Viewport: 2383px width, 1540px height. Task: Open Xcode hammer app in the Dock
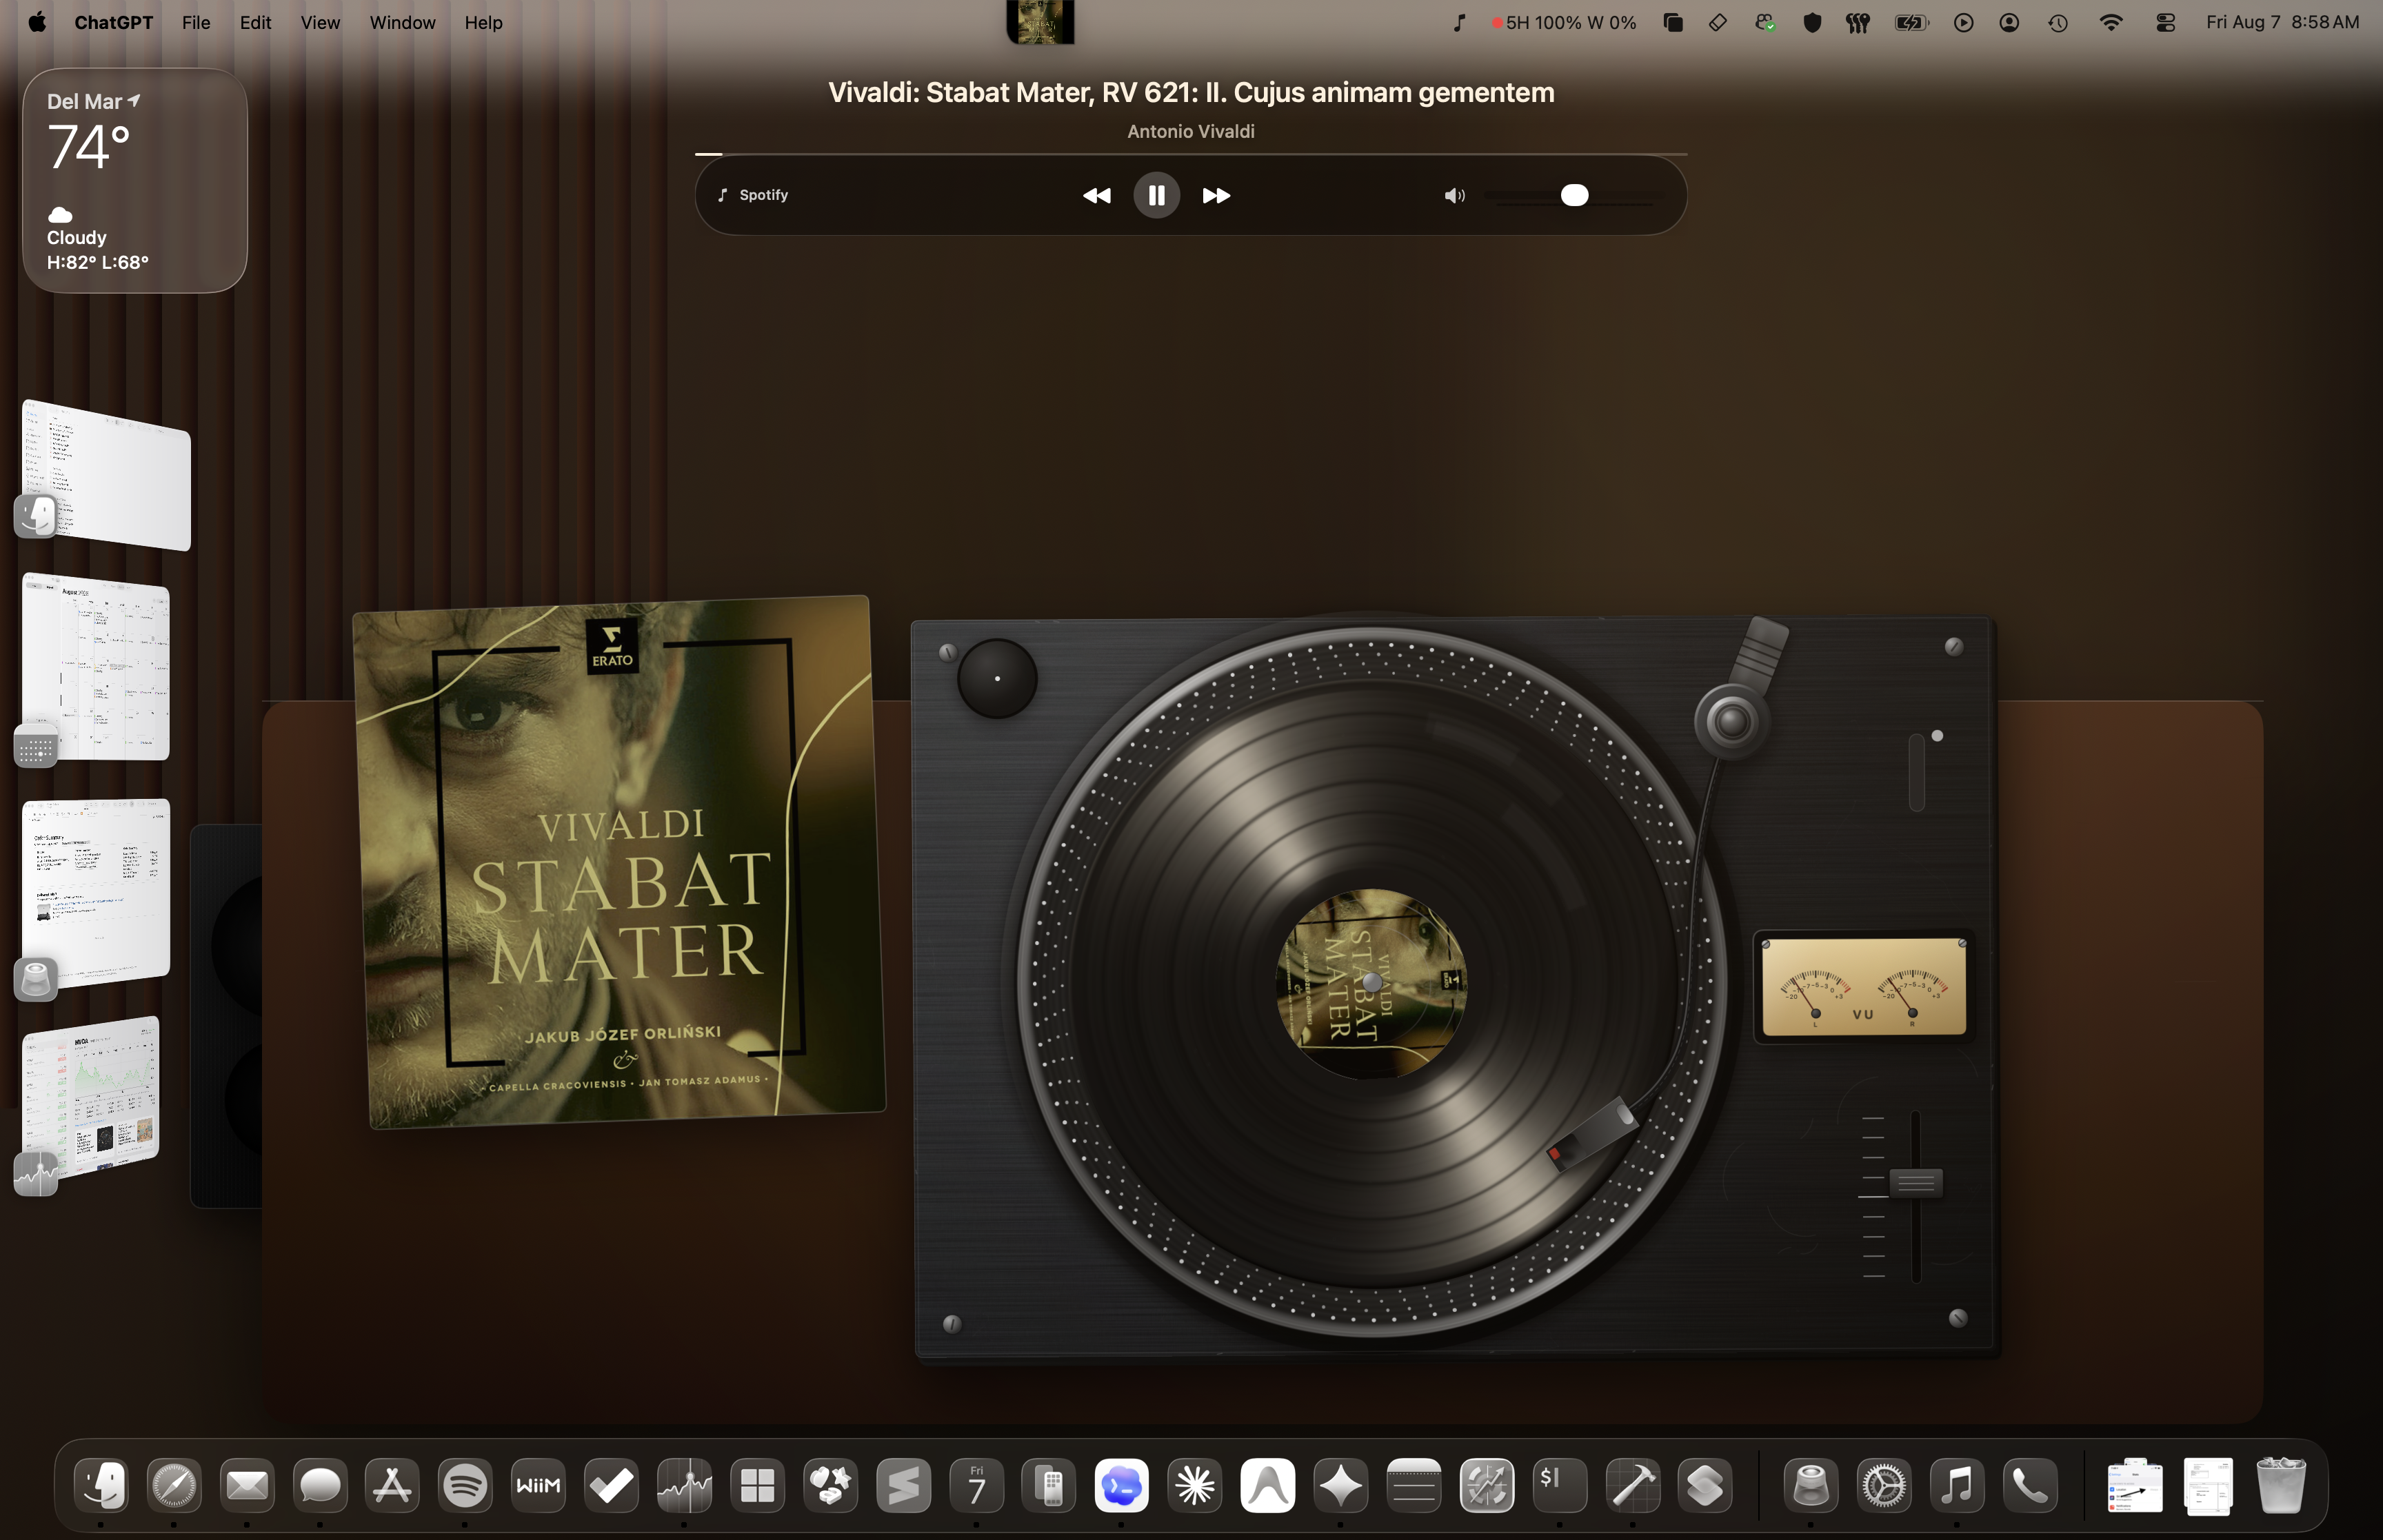click(1633, 1485)
